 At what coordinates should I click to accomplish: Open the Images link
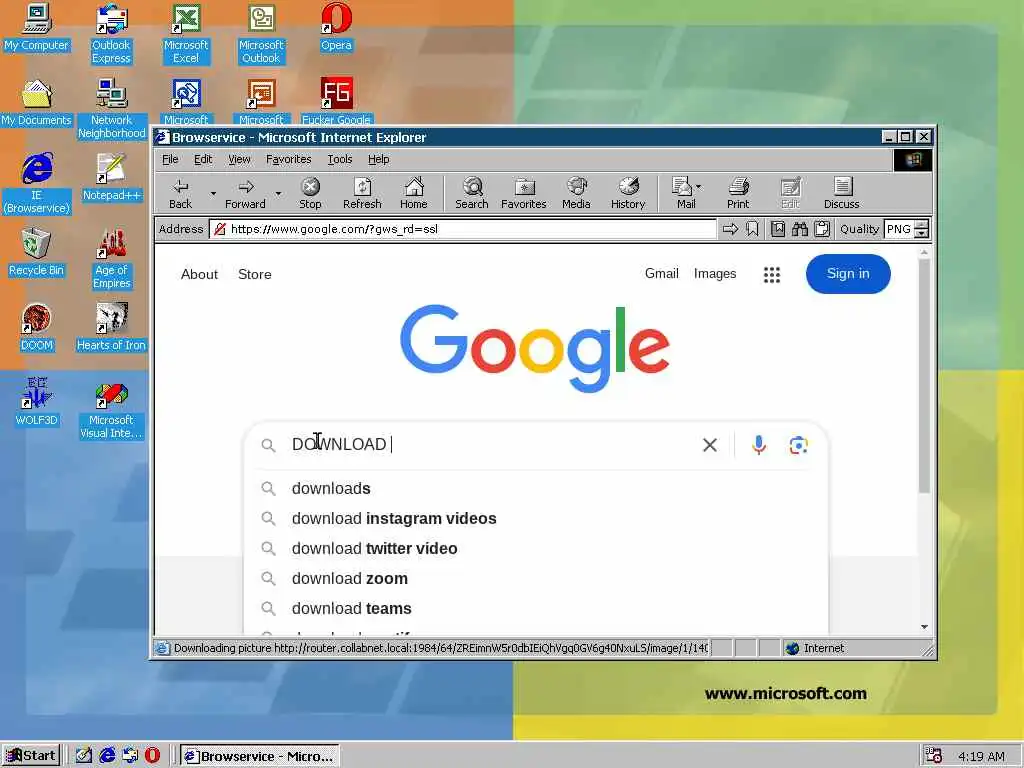coord(715,274)
